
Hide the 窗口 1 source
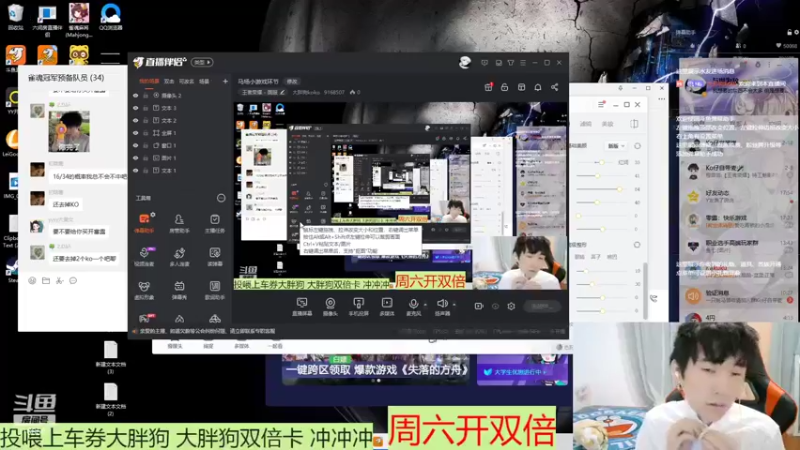[x=136, y=145]
